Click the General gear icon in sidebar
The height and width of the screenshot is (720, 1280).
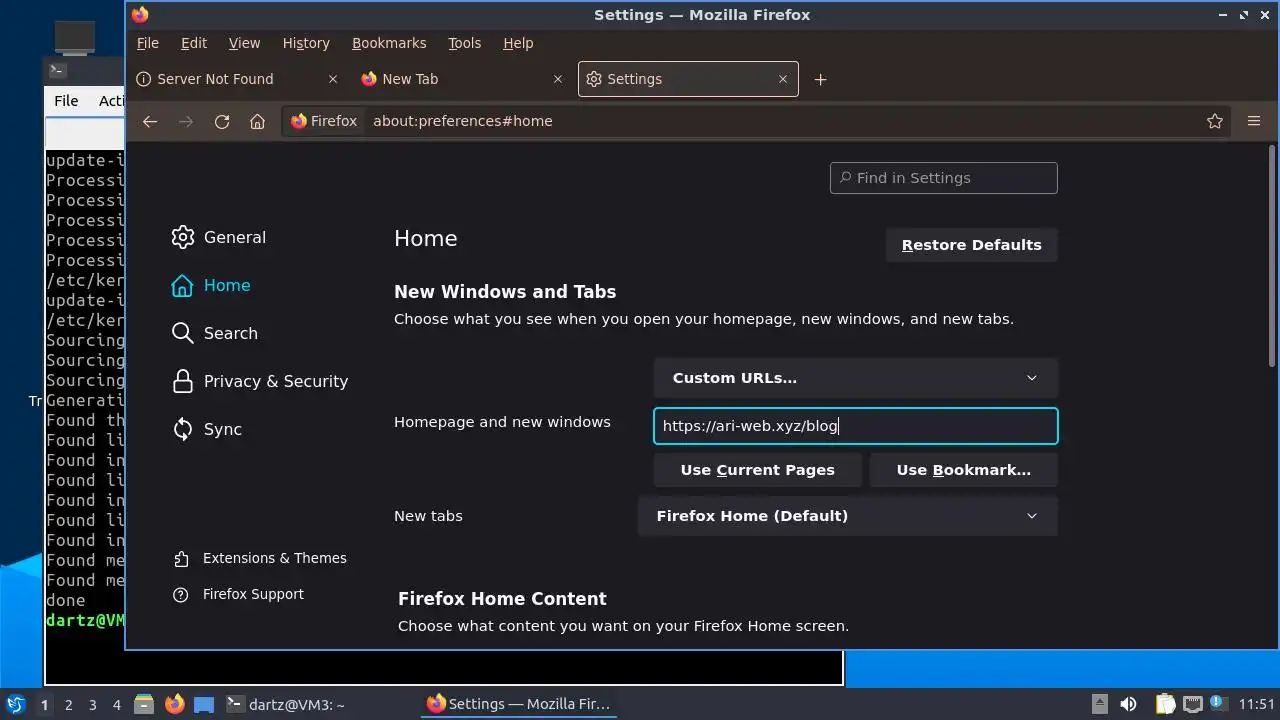[x=182, y=237]
